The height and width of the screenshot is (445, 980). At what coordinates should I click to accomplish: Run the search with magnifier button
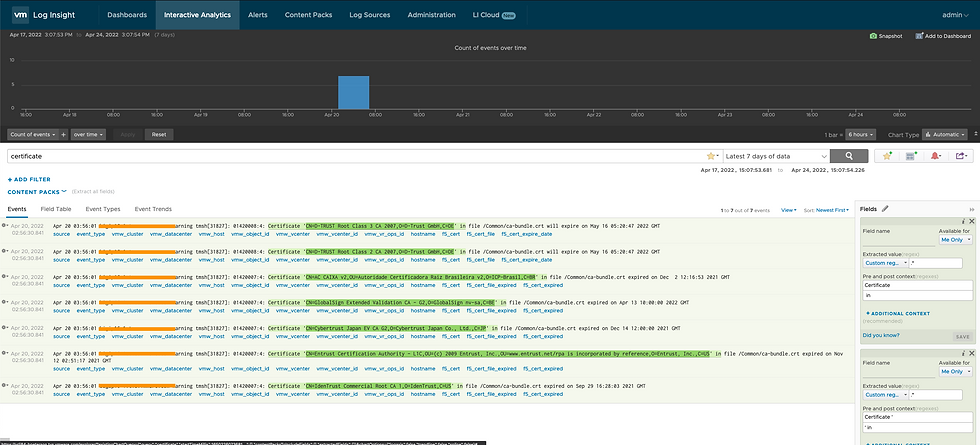[849, 156]
